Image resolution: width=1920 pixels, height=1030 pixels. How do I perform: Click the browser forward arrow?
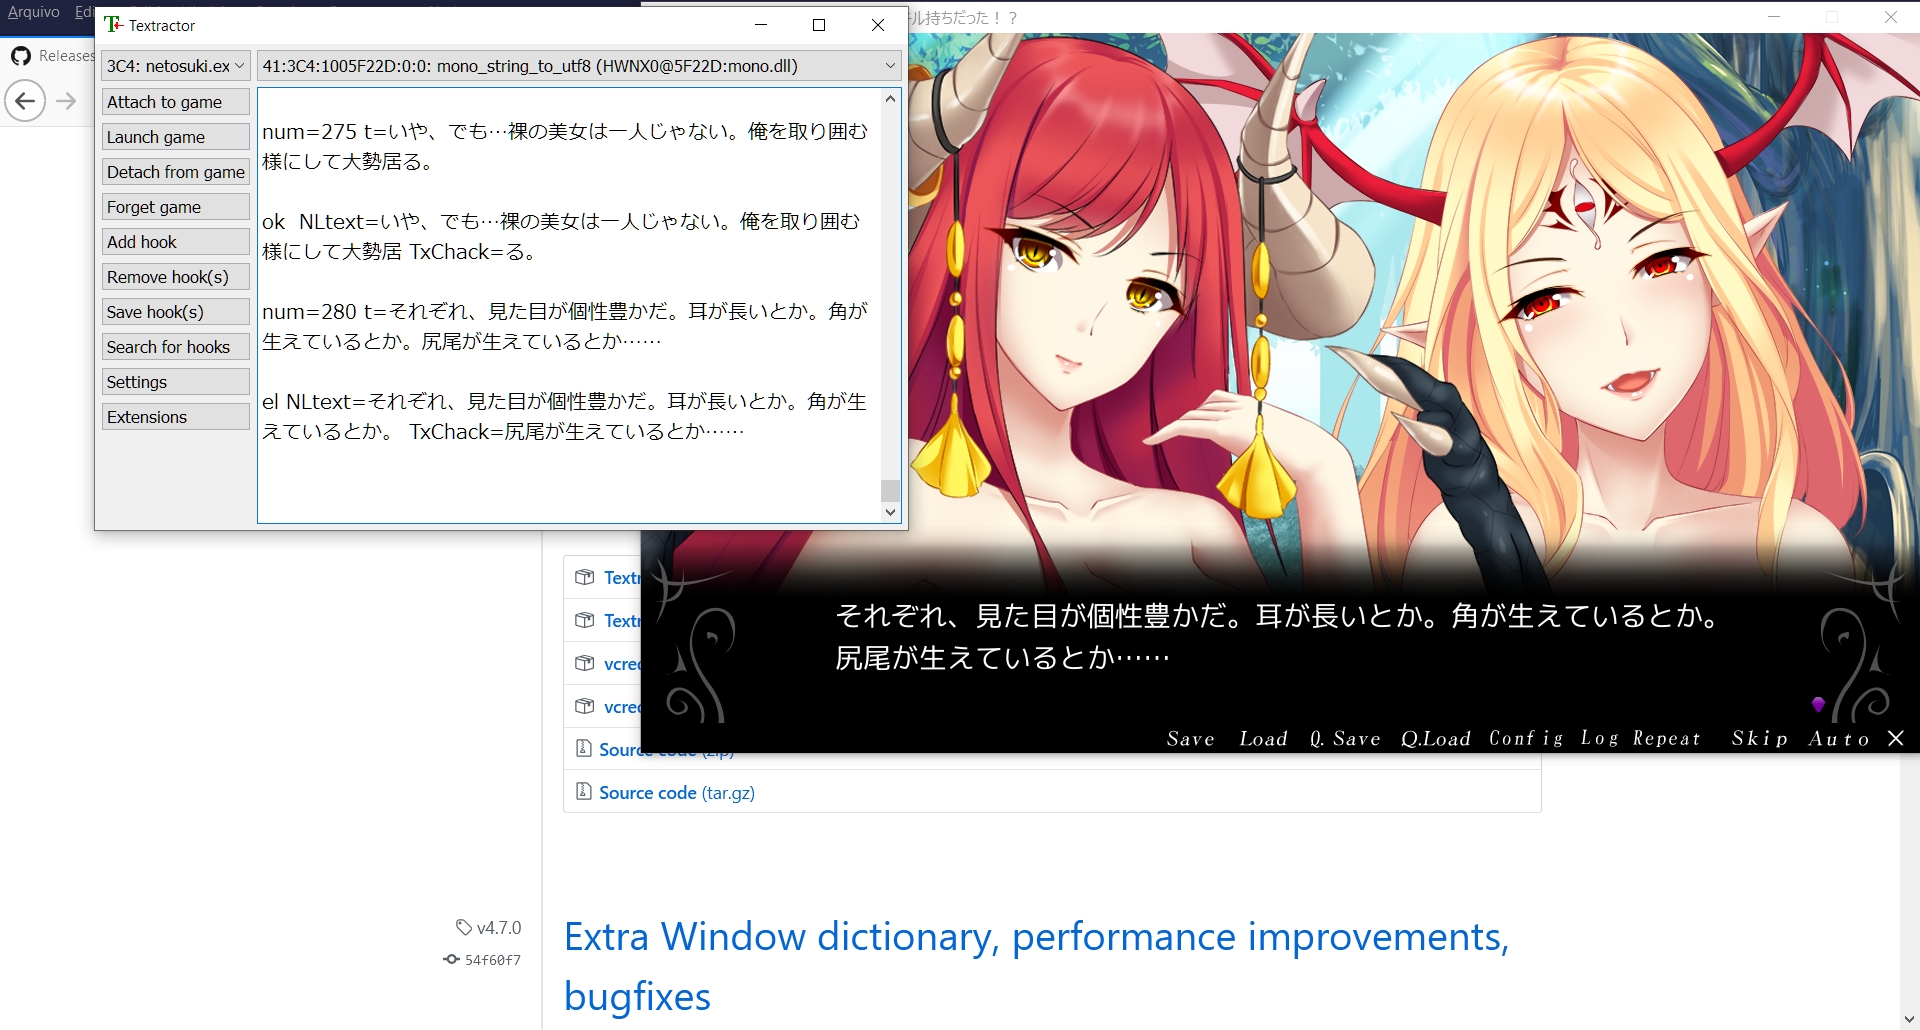(66, 100)
